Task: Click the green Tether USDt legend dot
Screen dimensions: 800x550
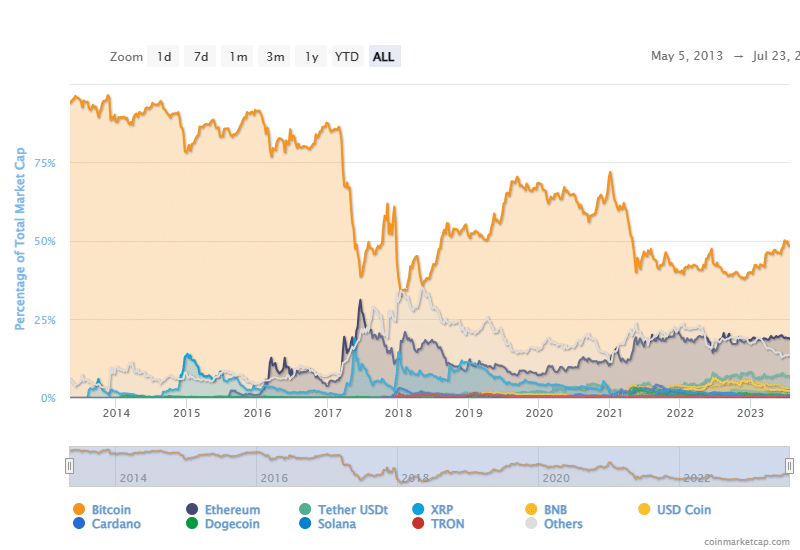Action: [x=305, y=509]
